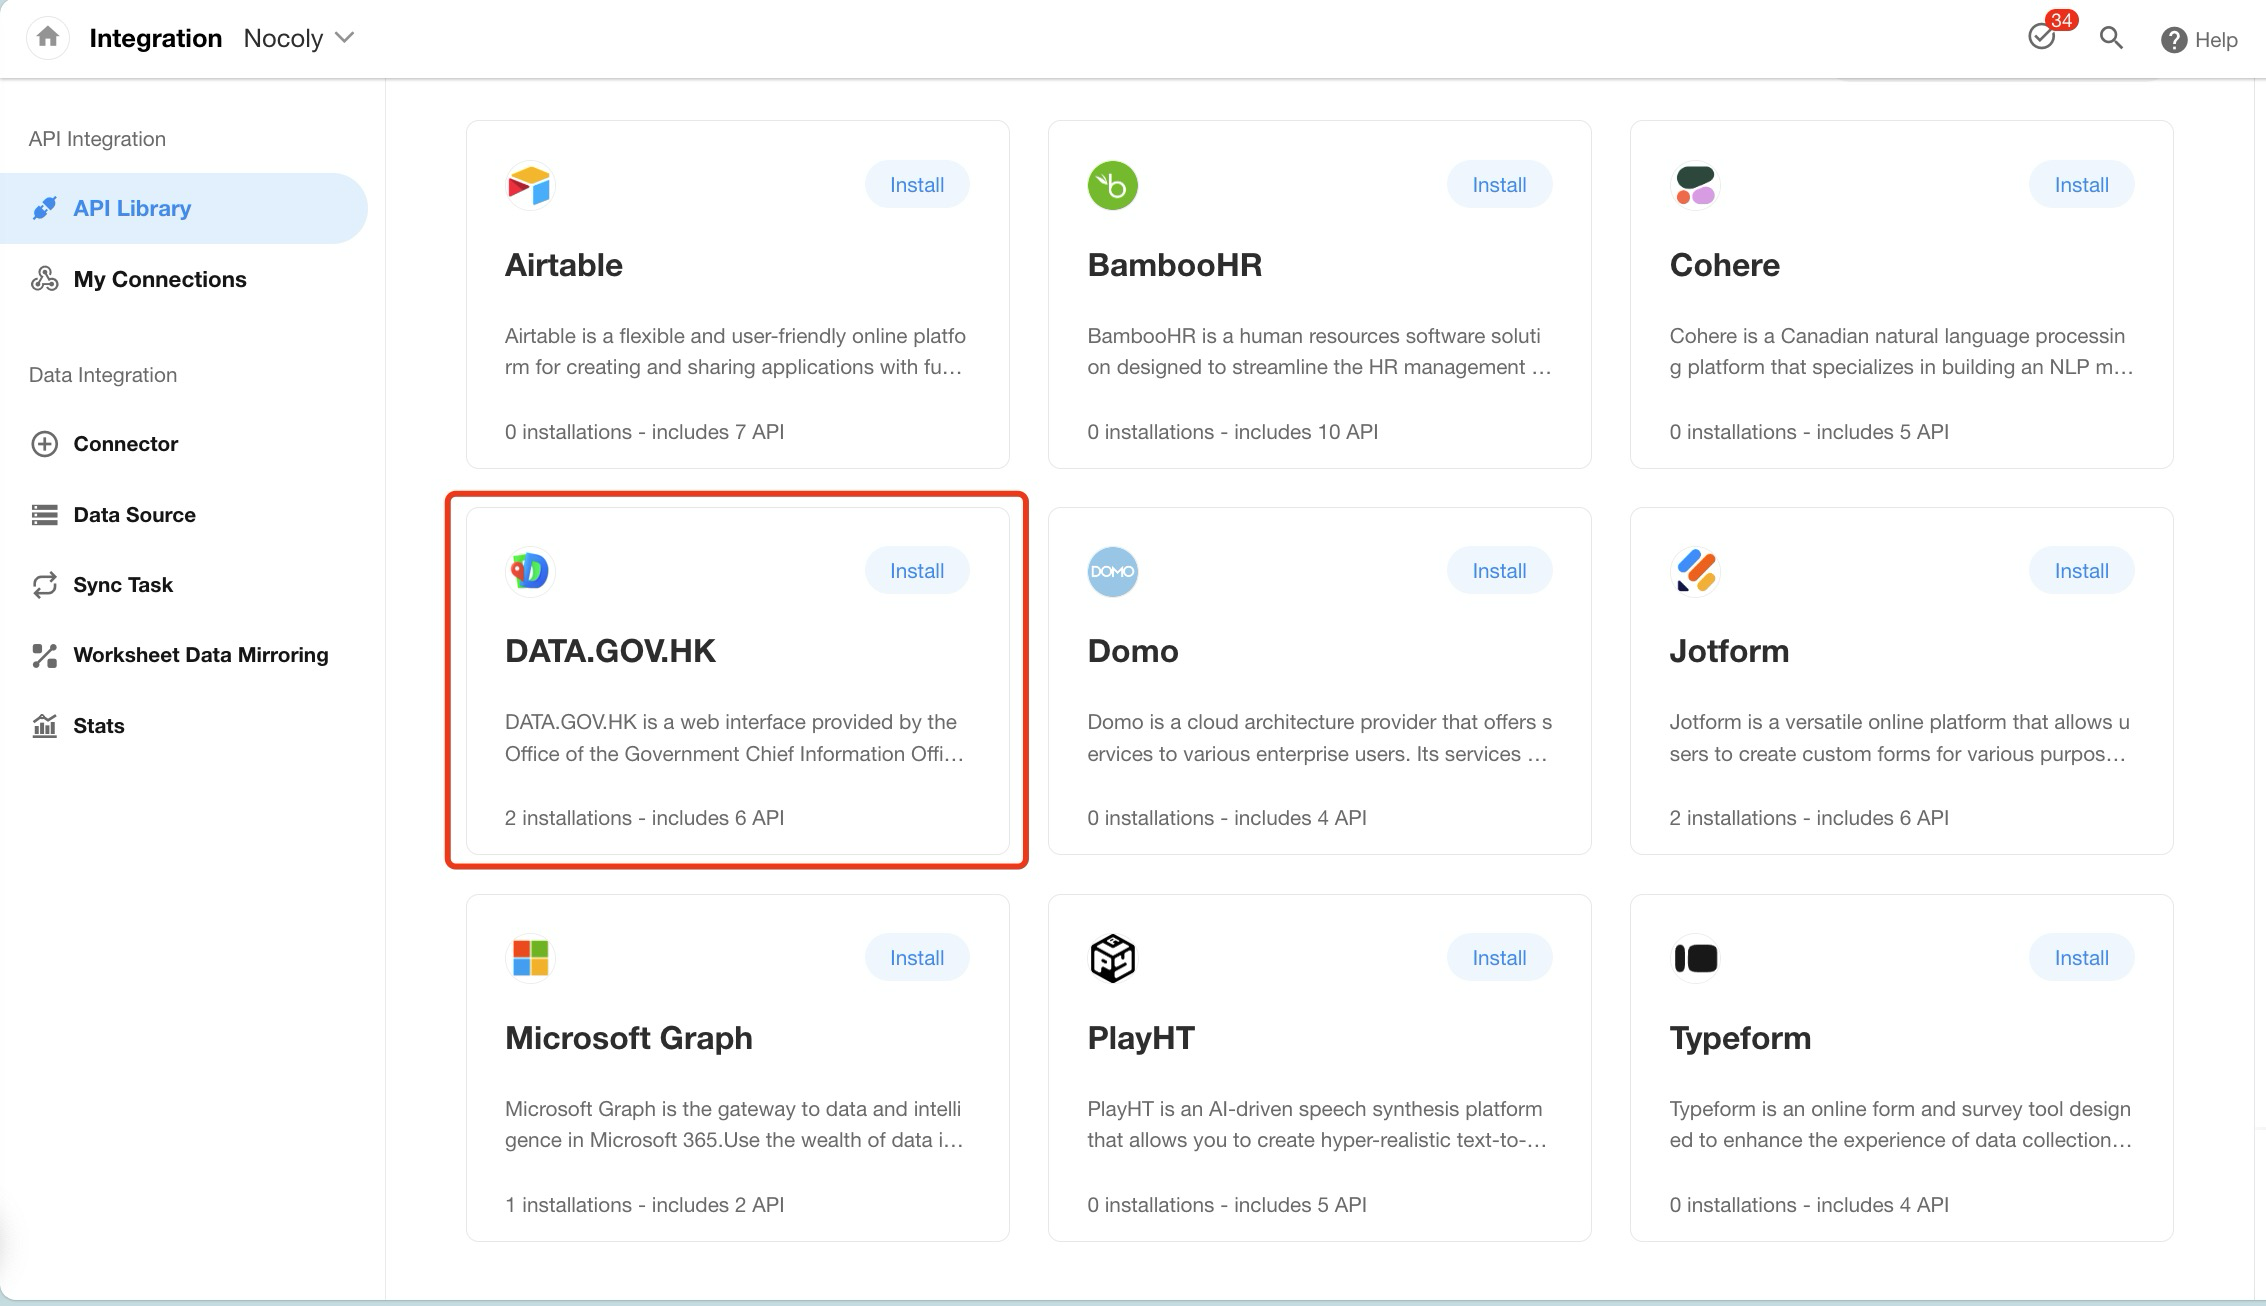Screen dimensions: 2266x1306
Task: Install the Microsoft Graph API
Action: click(917, 958)
